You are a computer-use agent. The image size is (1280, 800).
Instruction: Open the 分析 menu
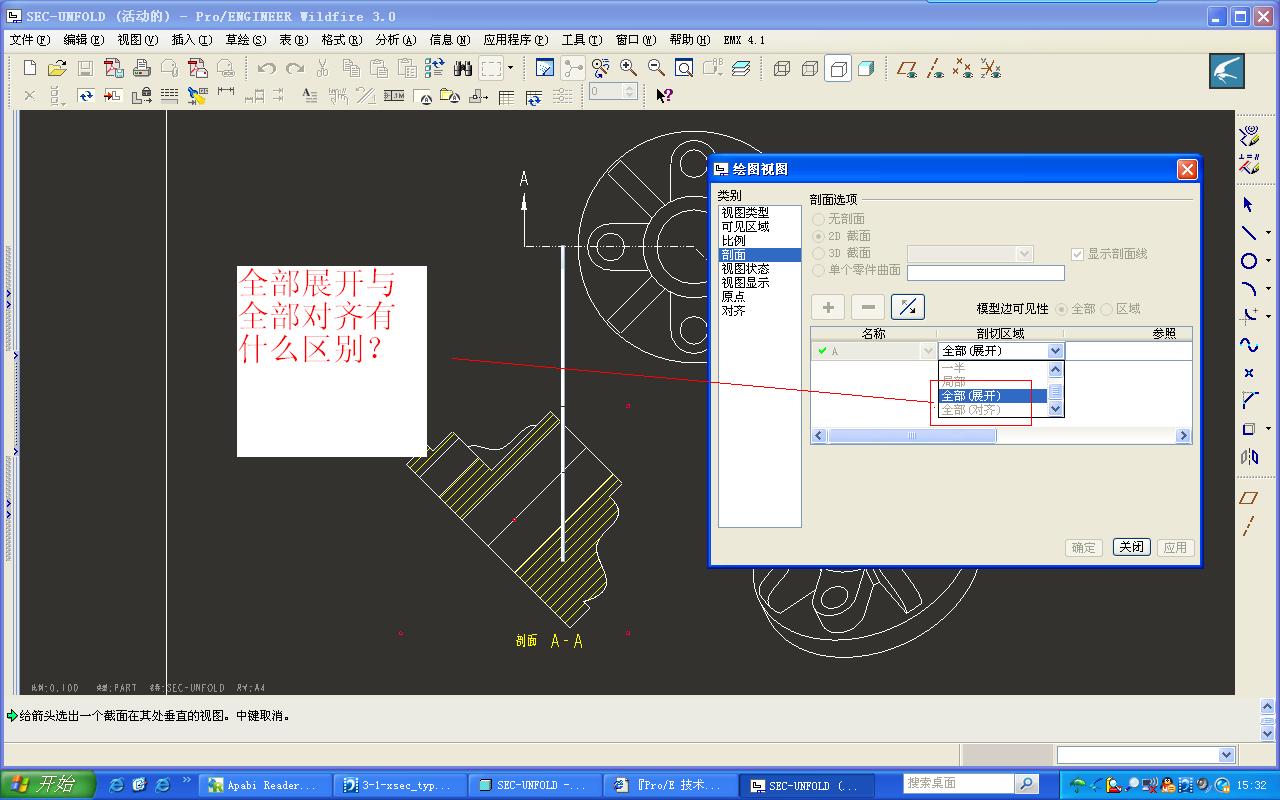click(395, 40)
